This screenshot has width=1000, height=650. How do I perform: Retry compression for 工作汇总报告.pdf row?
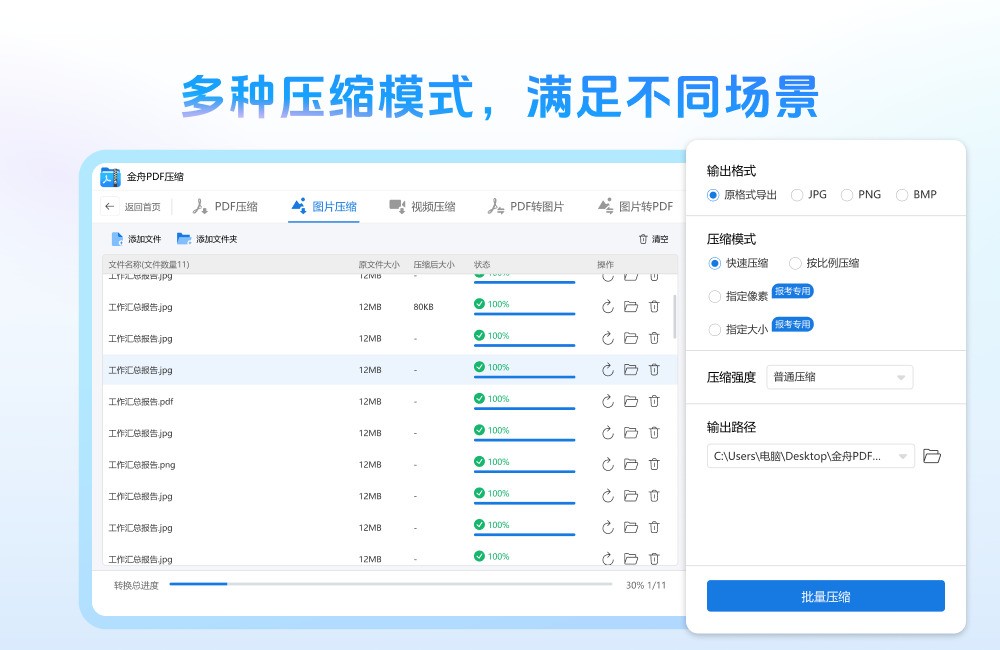pyautogui.click(x=607, y=400)
